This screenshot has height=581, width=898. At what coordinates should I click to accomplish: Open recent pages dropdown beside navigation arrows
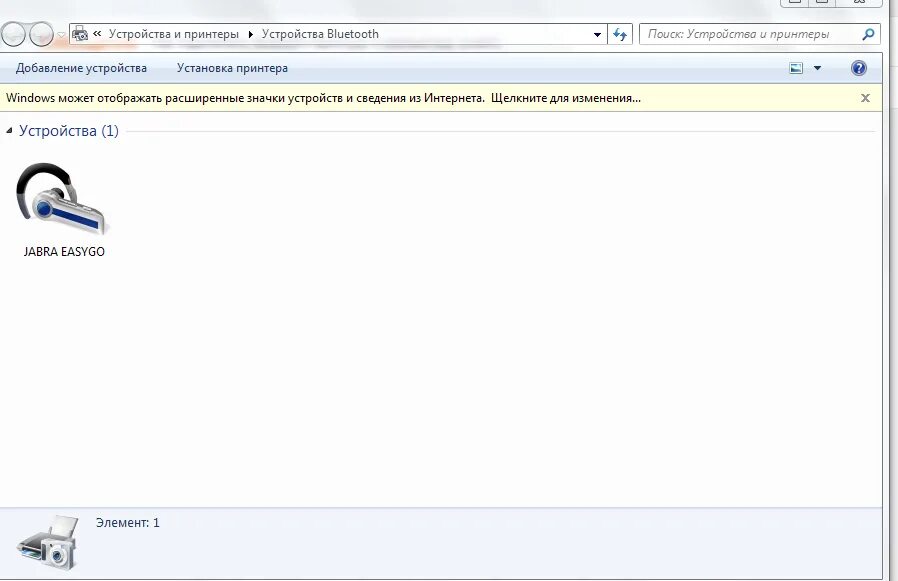(61, 35)
